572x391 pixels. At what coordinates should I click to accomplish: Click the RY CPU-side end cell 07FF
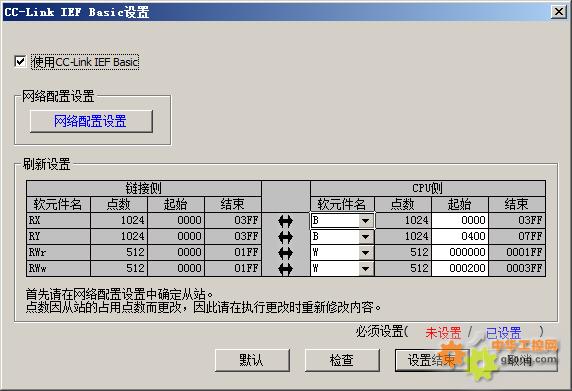(517, 236)
